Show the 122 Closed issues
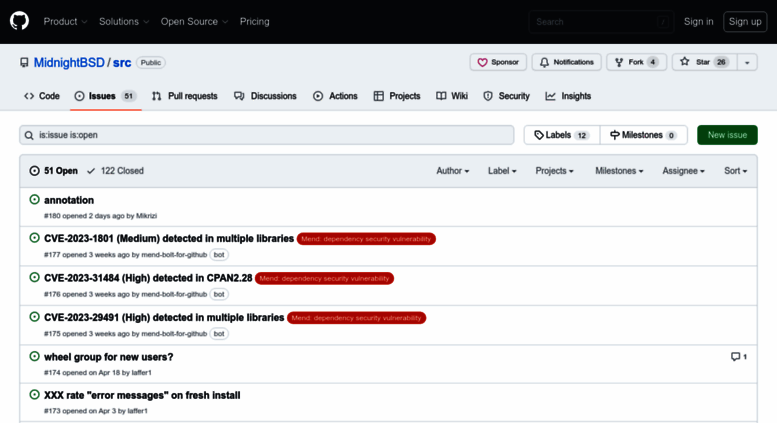777x423 pixels. tap(115, 171)
